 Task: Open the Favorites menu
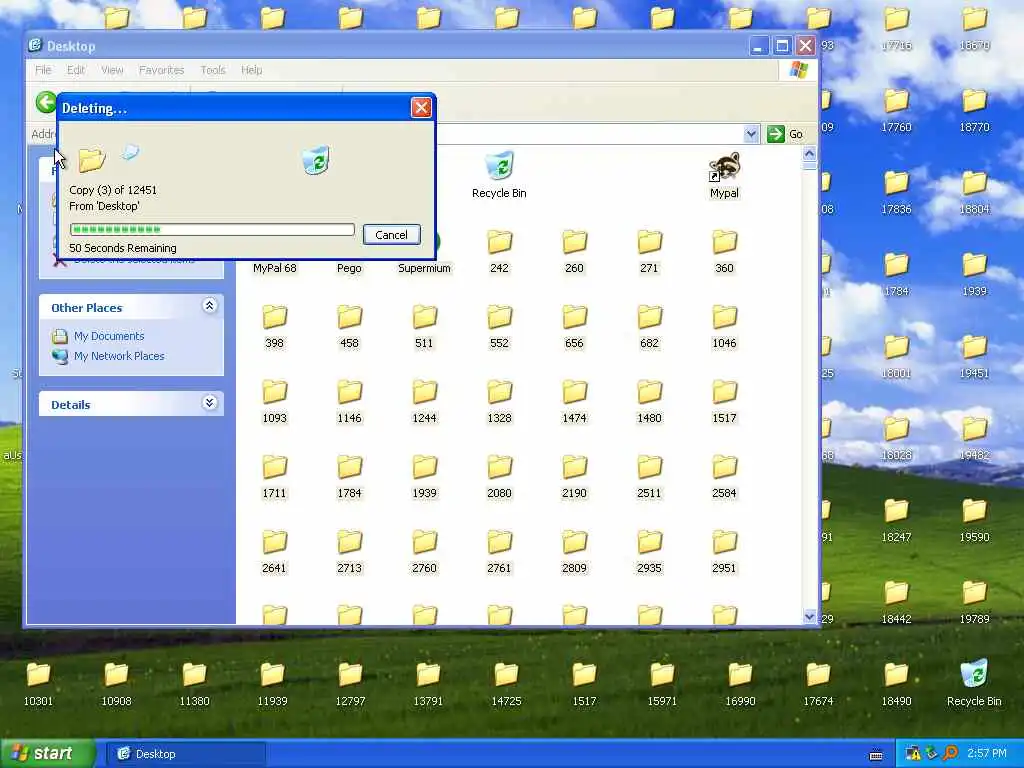[x=161, y=70]
